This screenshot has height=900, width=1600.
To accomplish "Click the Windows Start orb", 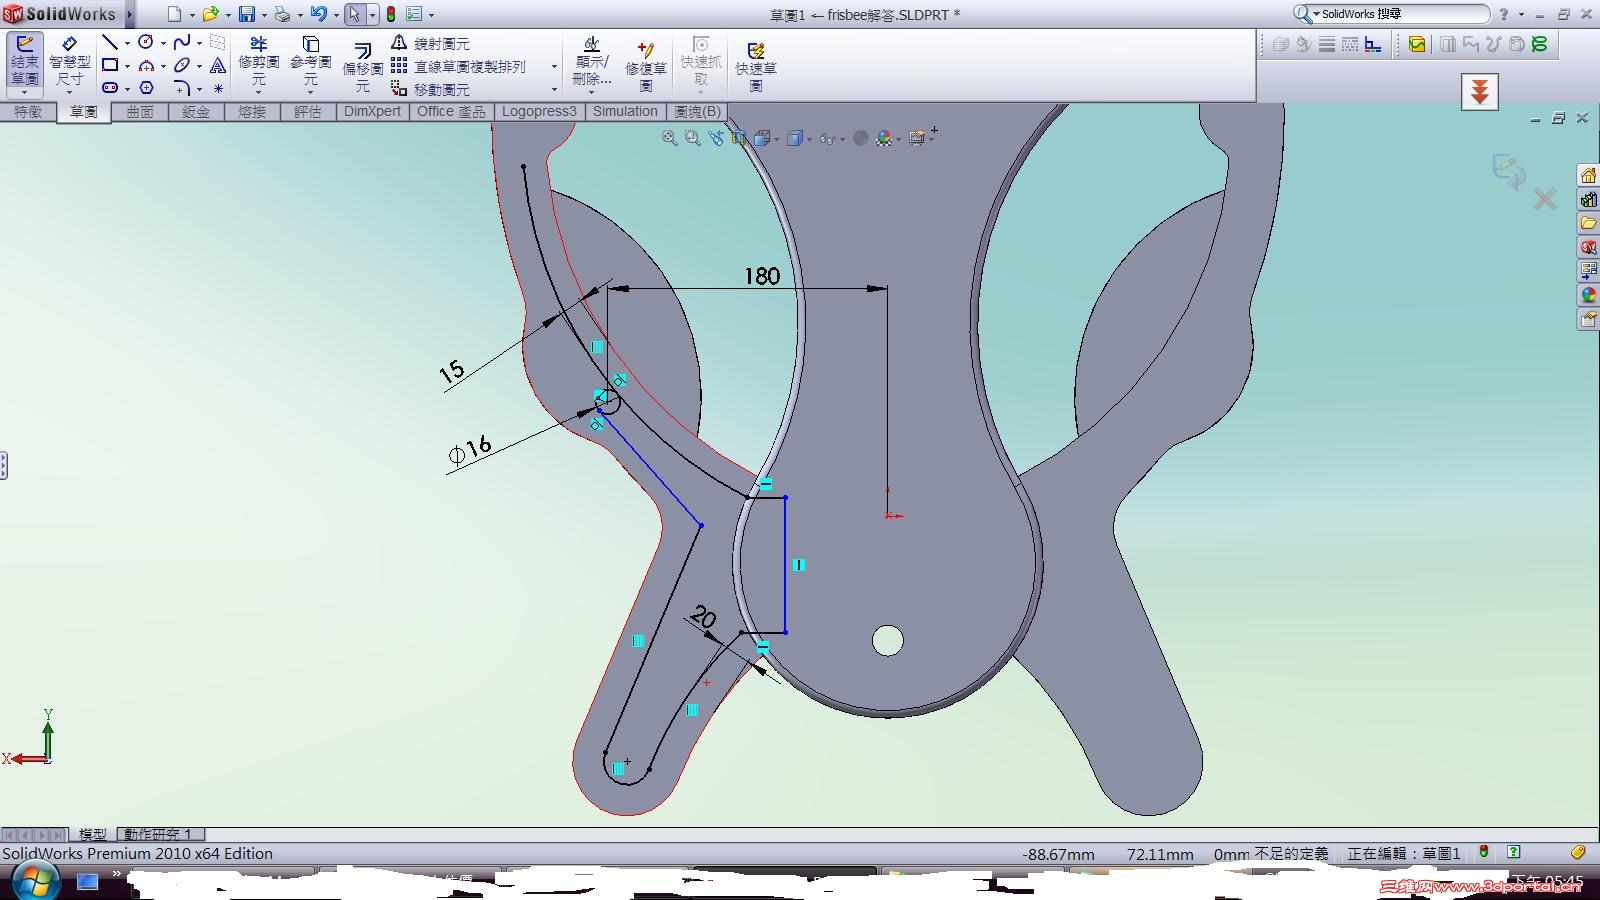I will [x=34, y=881].
